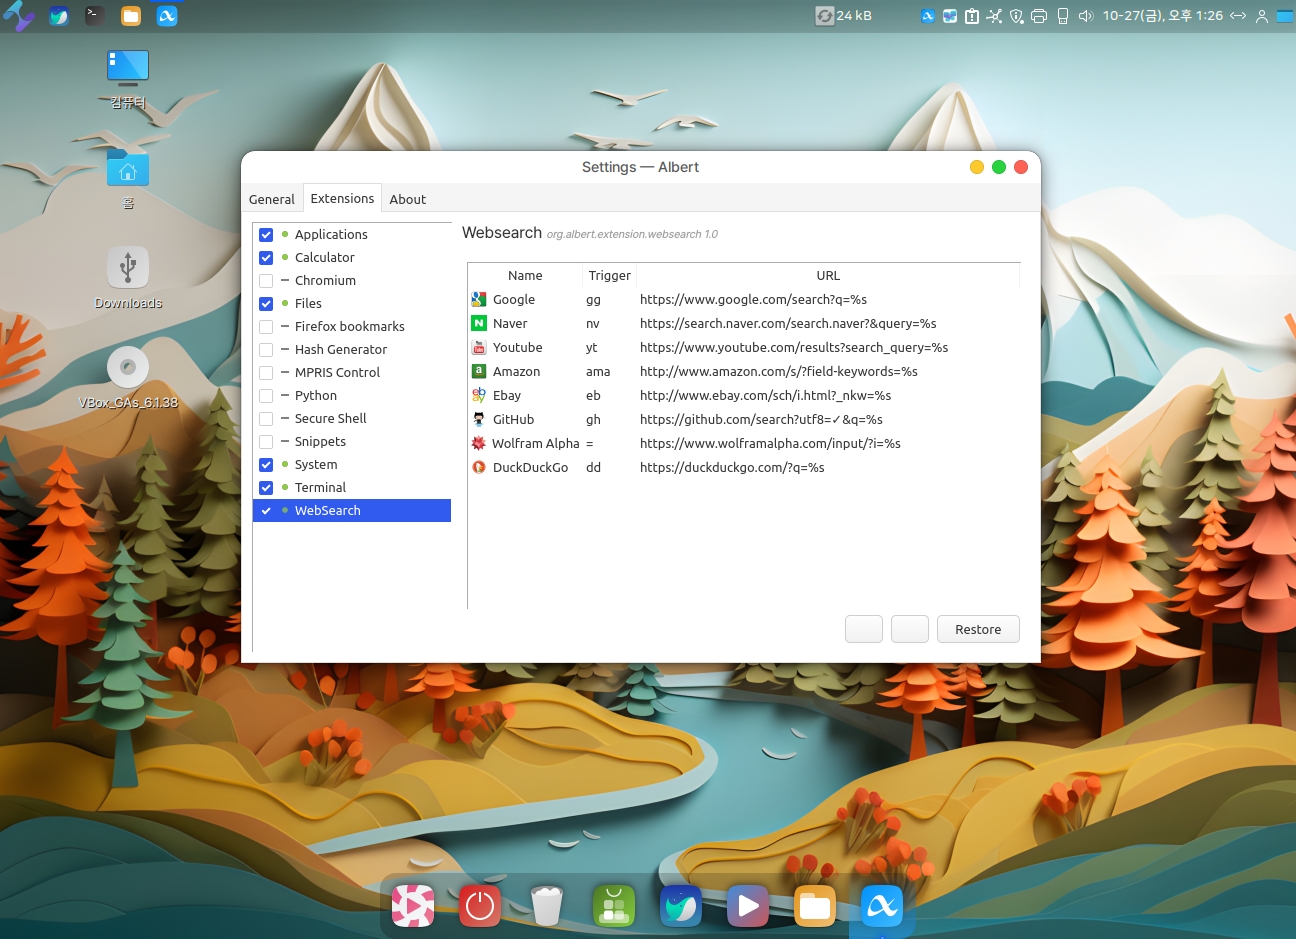Open the terminal icon in top panel

coord(94,15)
